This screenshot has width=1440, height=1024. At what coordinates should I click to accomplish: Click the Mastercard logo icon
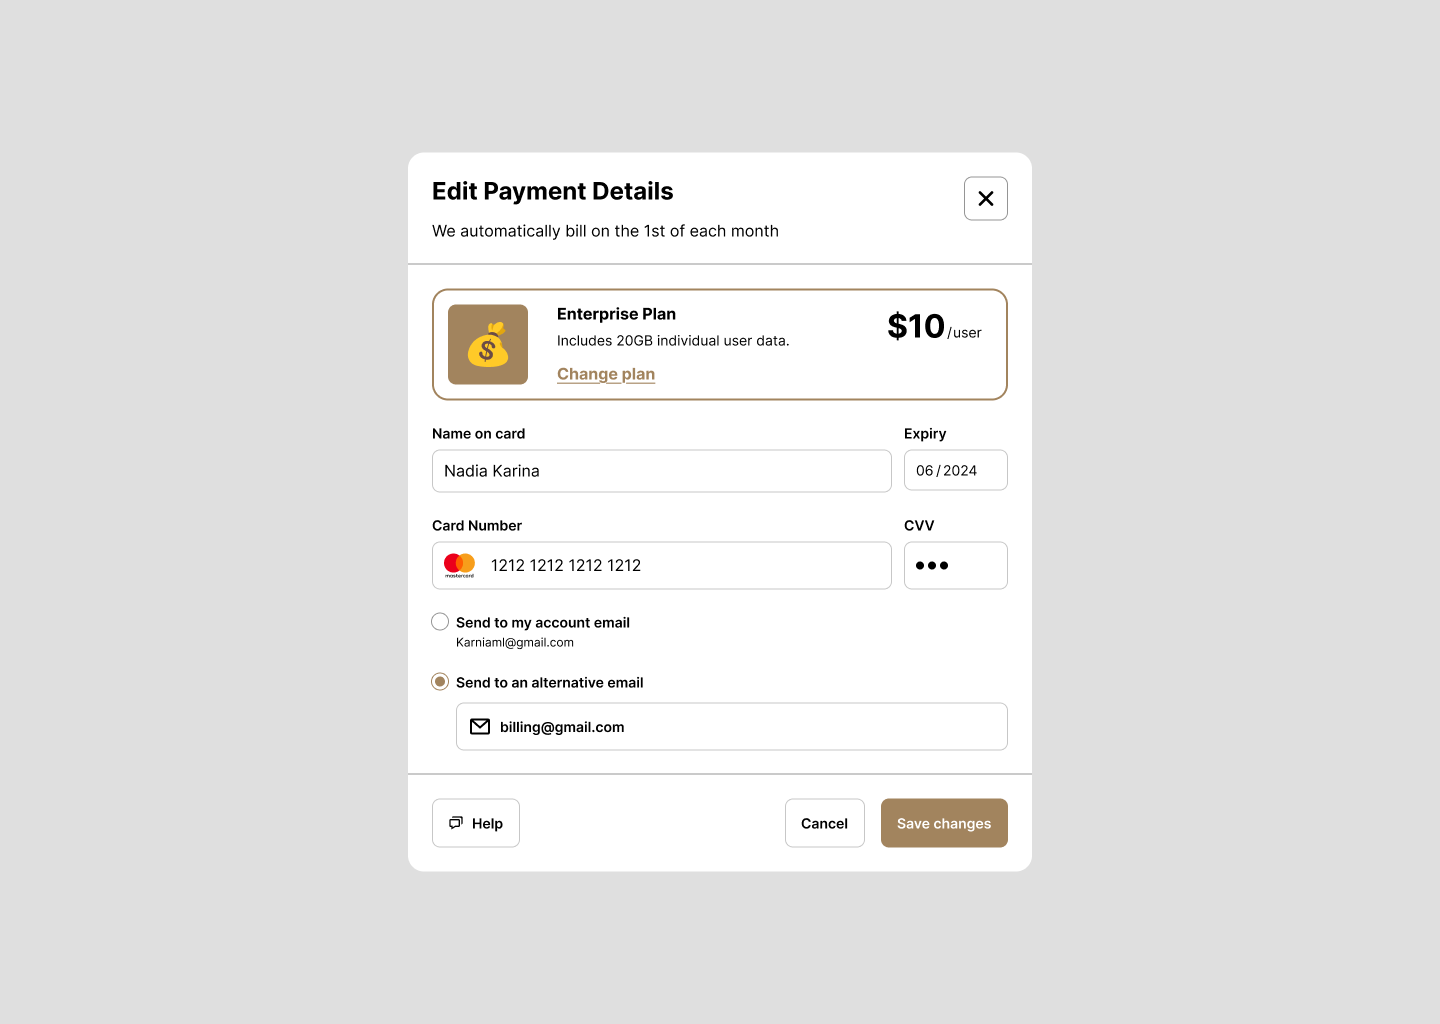click(459, 565)
